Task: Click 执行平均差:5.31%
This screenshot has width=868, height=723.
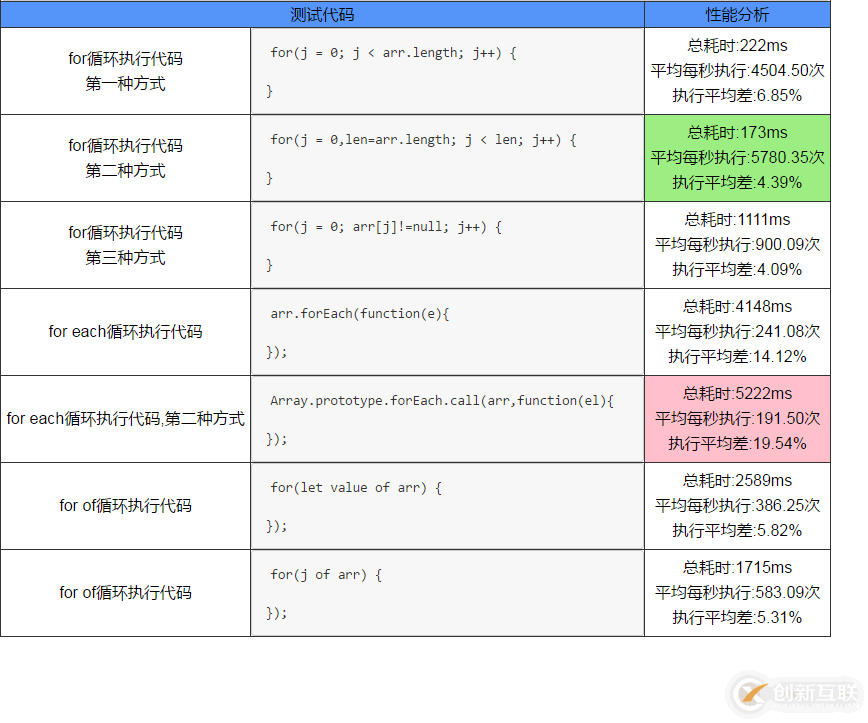Action: [737, 617]
